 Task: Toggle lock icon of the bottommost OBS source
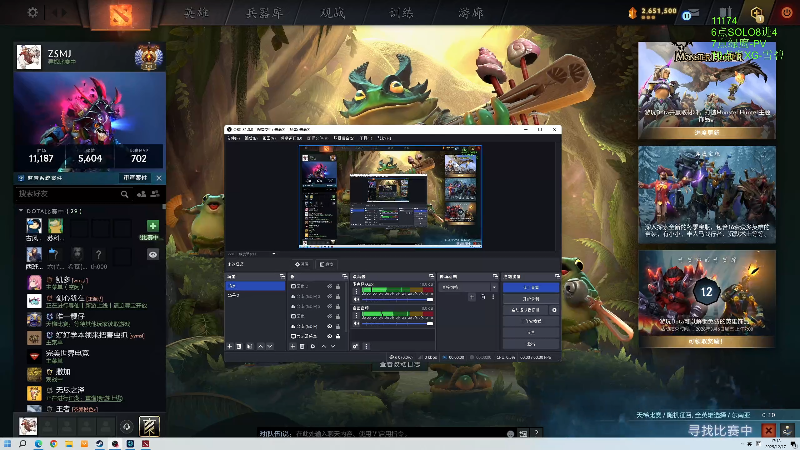338,336
